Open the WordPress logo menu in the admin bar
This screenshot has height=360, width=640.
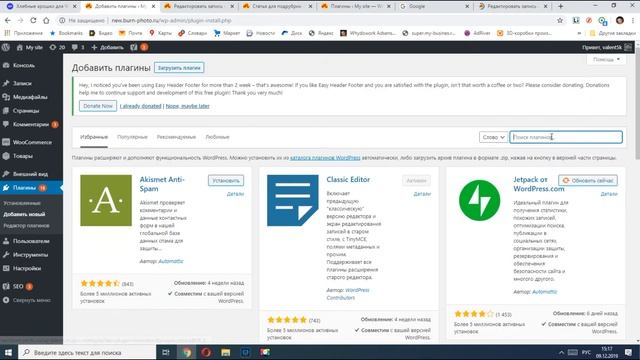[6, 47]
